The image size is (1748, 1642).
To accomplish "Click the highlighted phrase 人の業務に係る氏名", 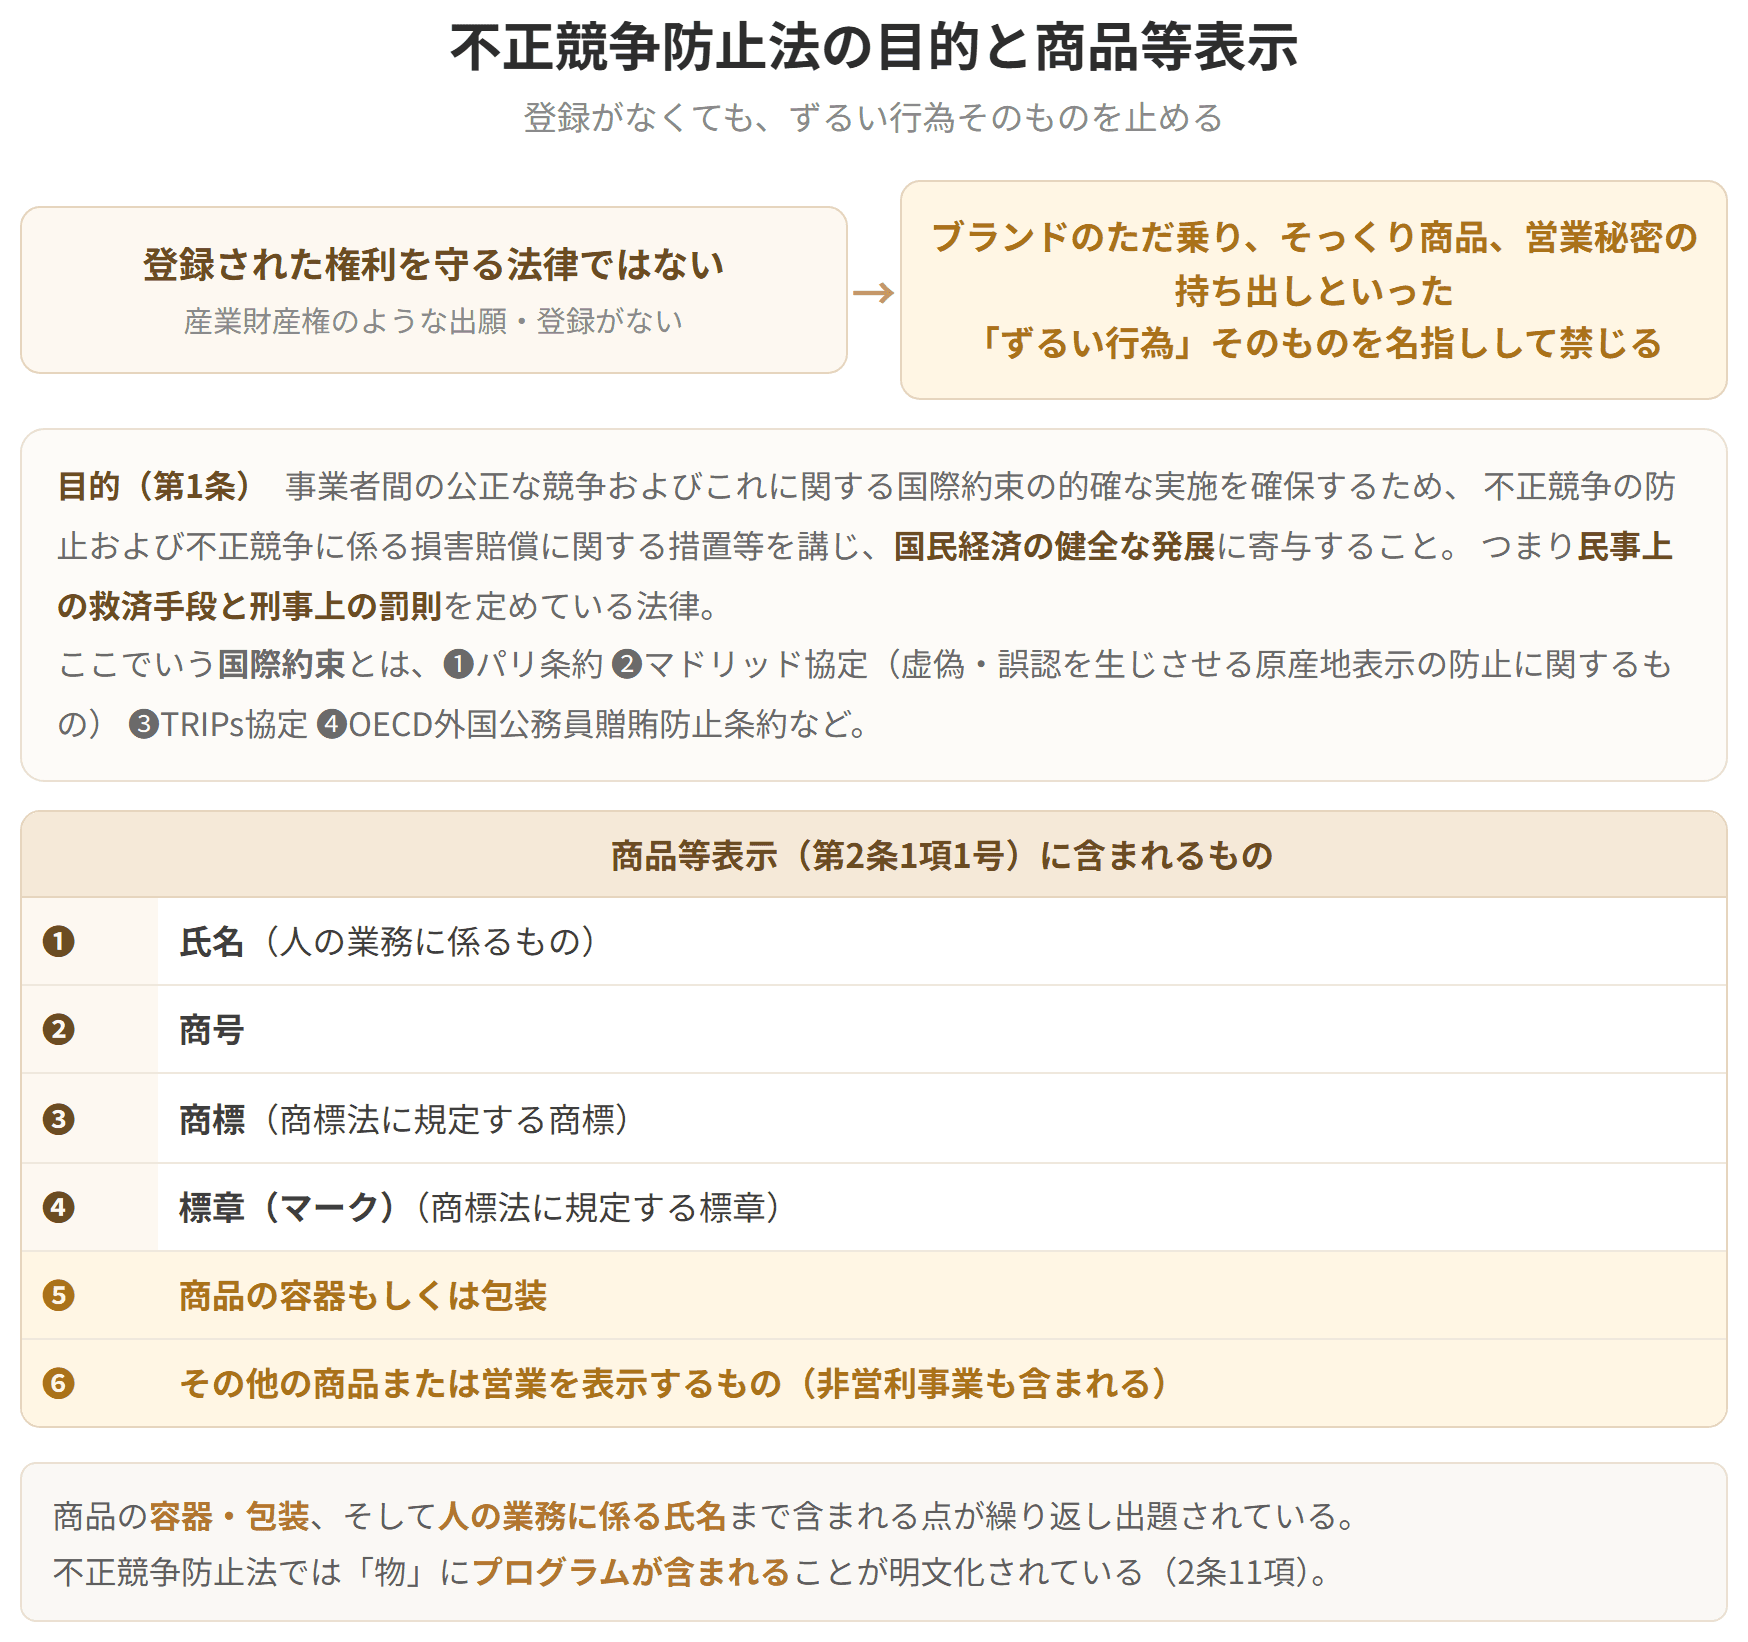I will click(x=582, y=1516).
